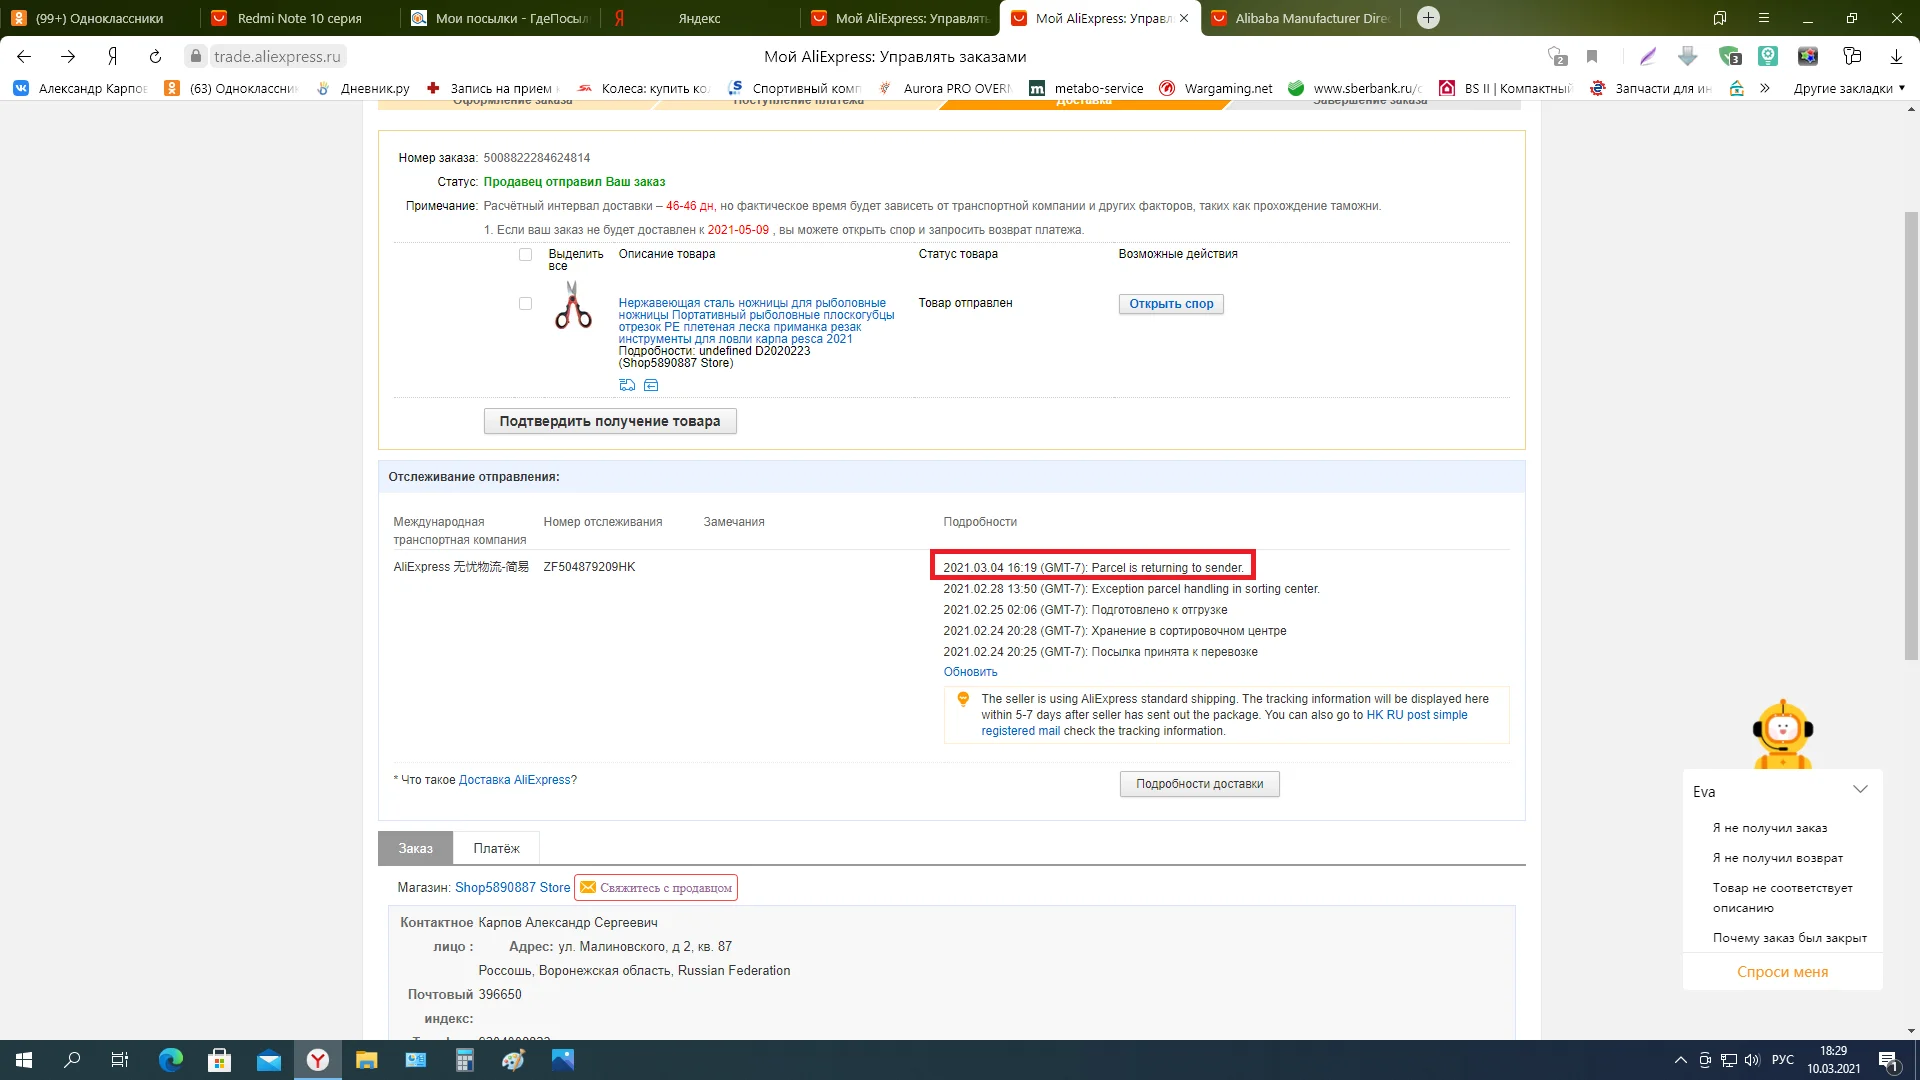
Task: Click the browser reload page icon
Action: (x=155, y=56)
